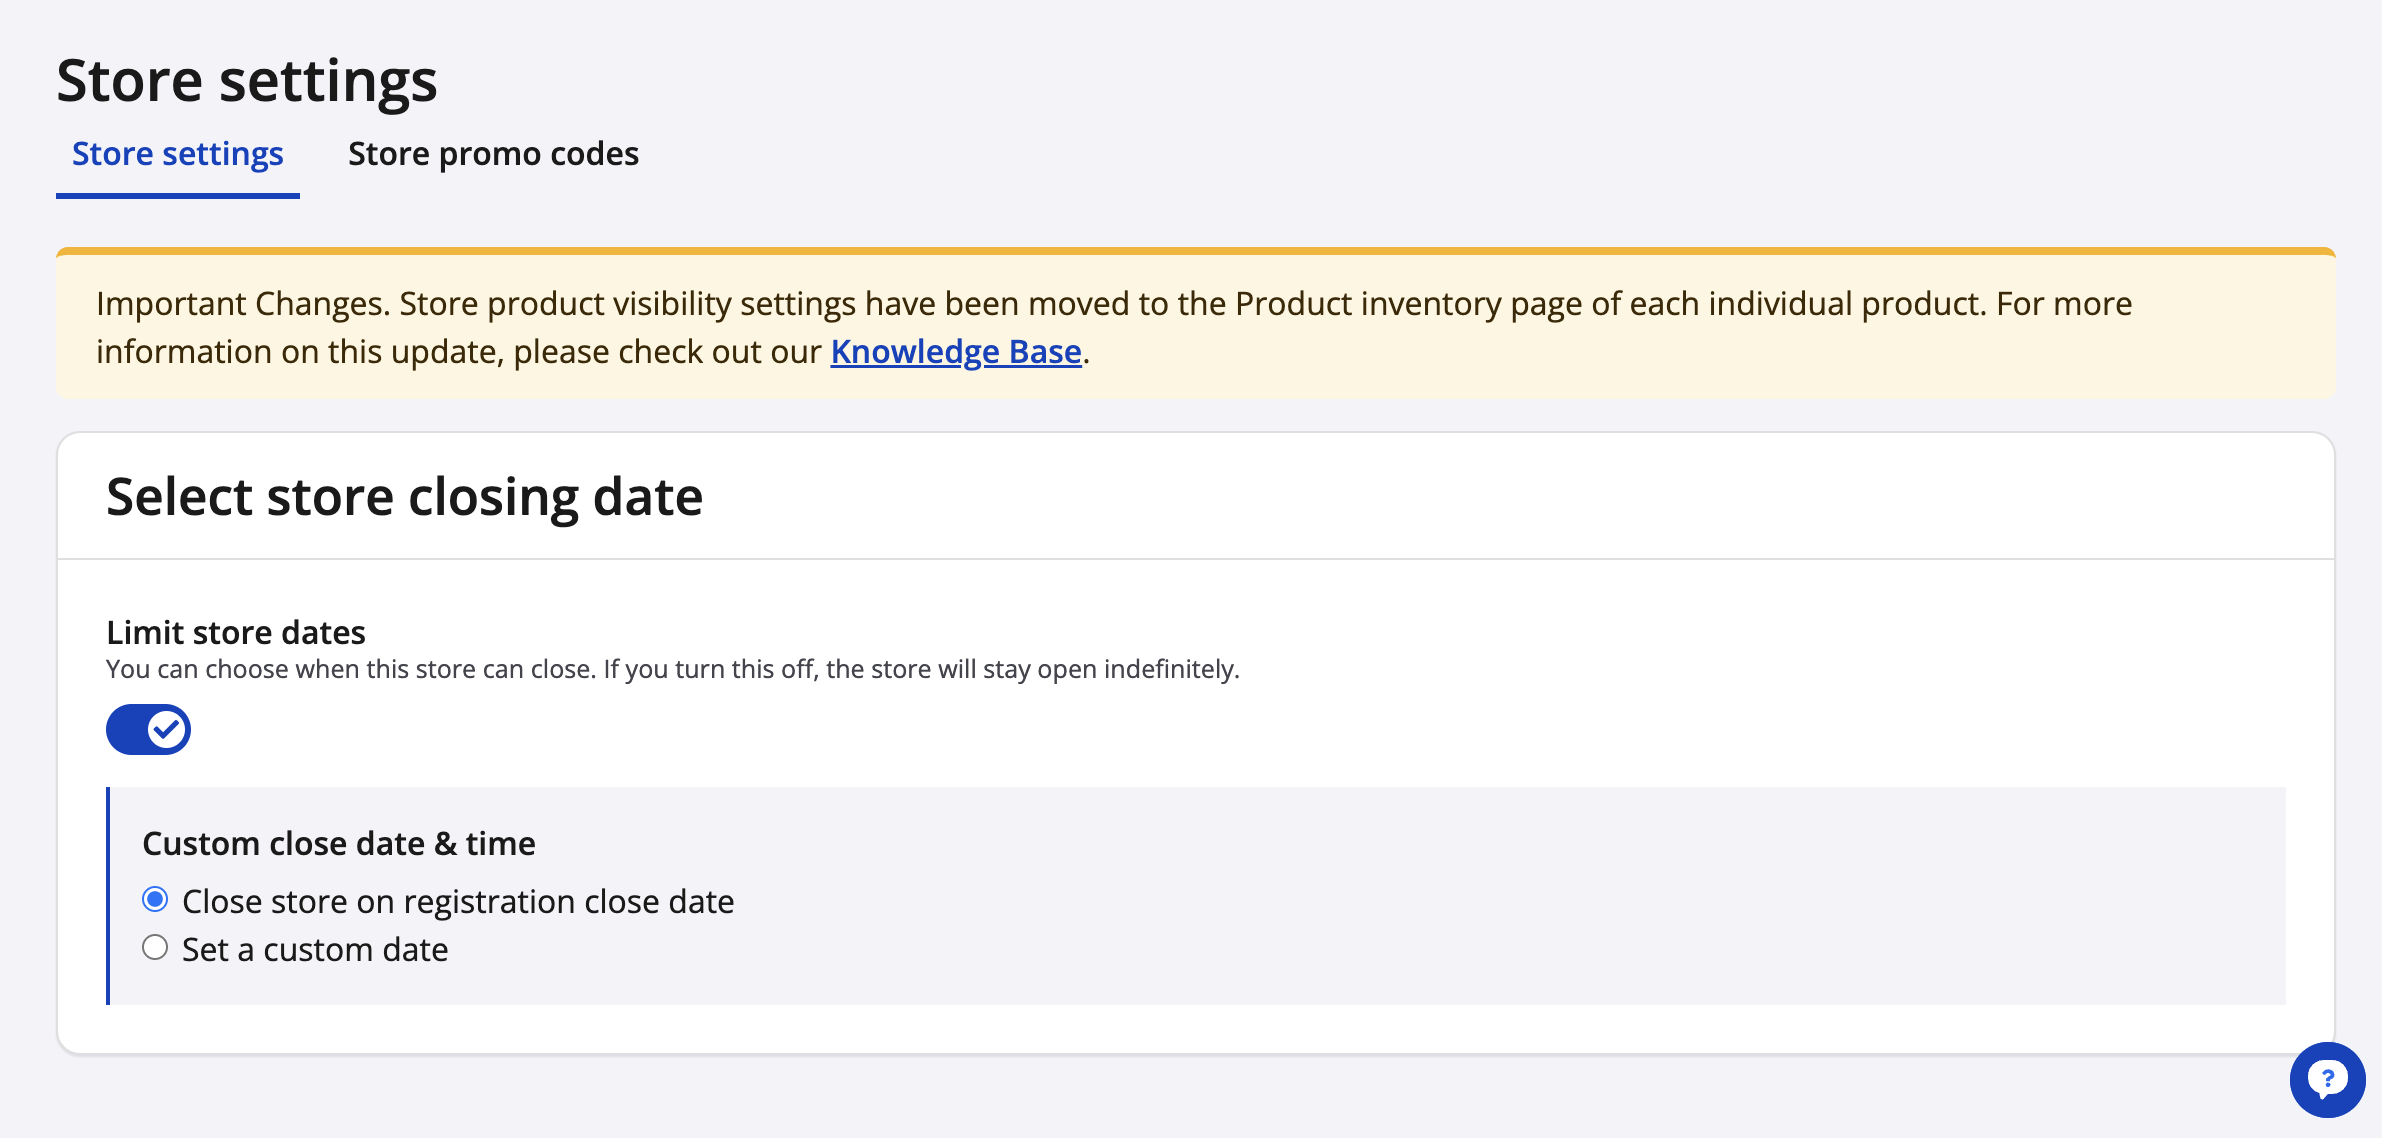Click the Select store closing date heading

click(x=404, y=497)
